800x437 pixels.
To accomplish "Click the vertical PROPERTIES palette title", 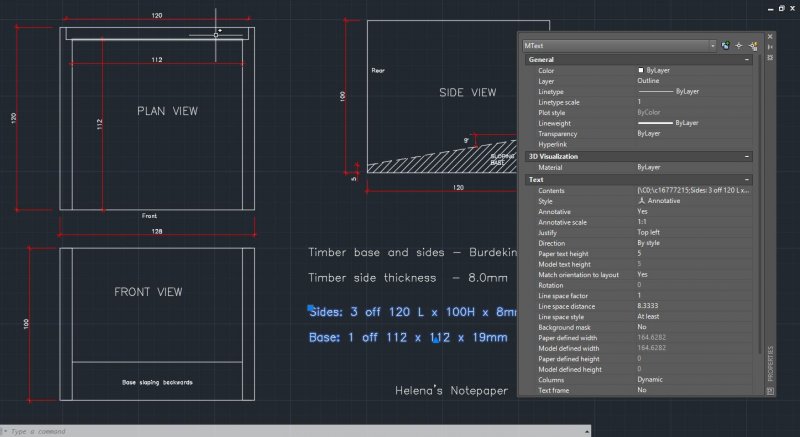I will 770,366.
